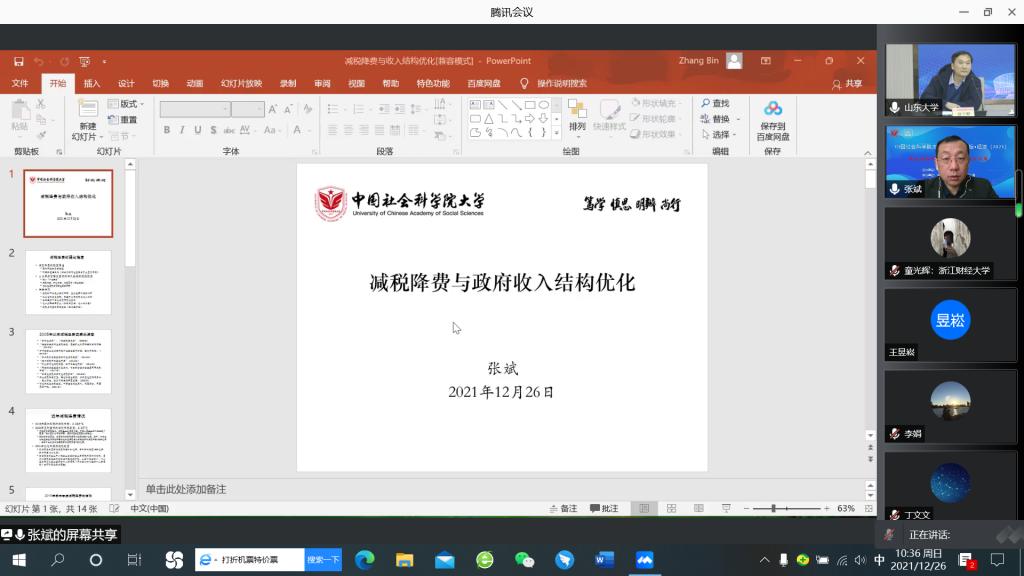
Task: Switch to Slide Sorter view icon
Action: pos(669,509)
